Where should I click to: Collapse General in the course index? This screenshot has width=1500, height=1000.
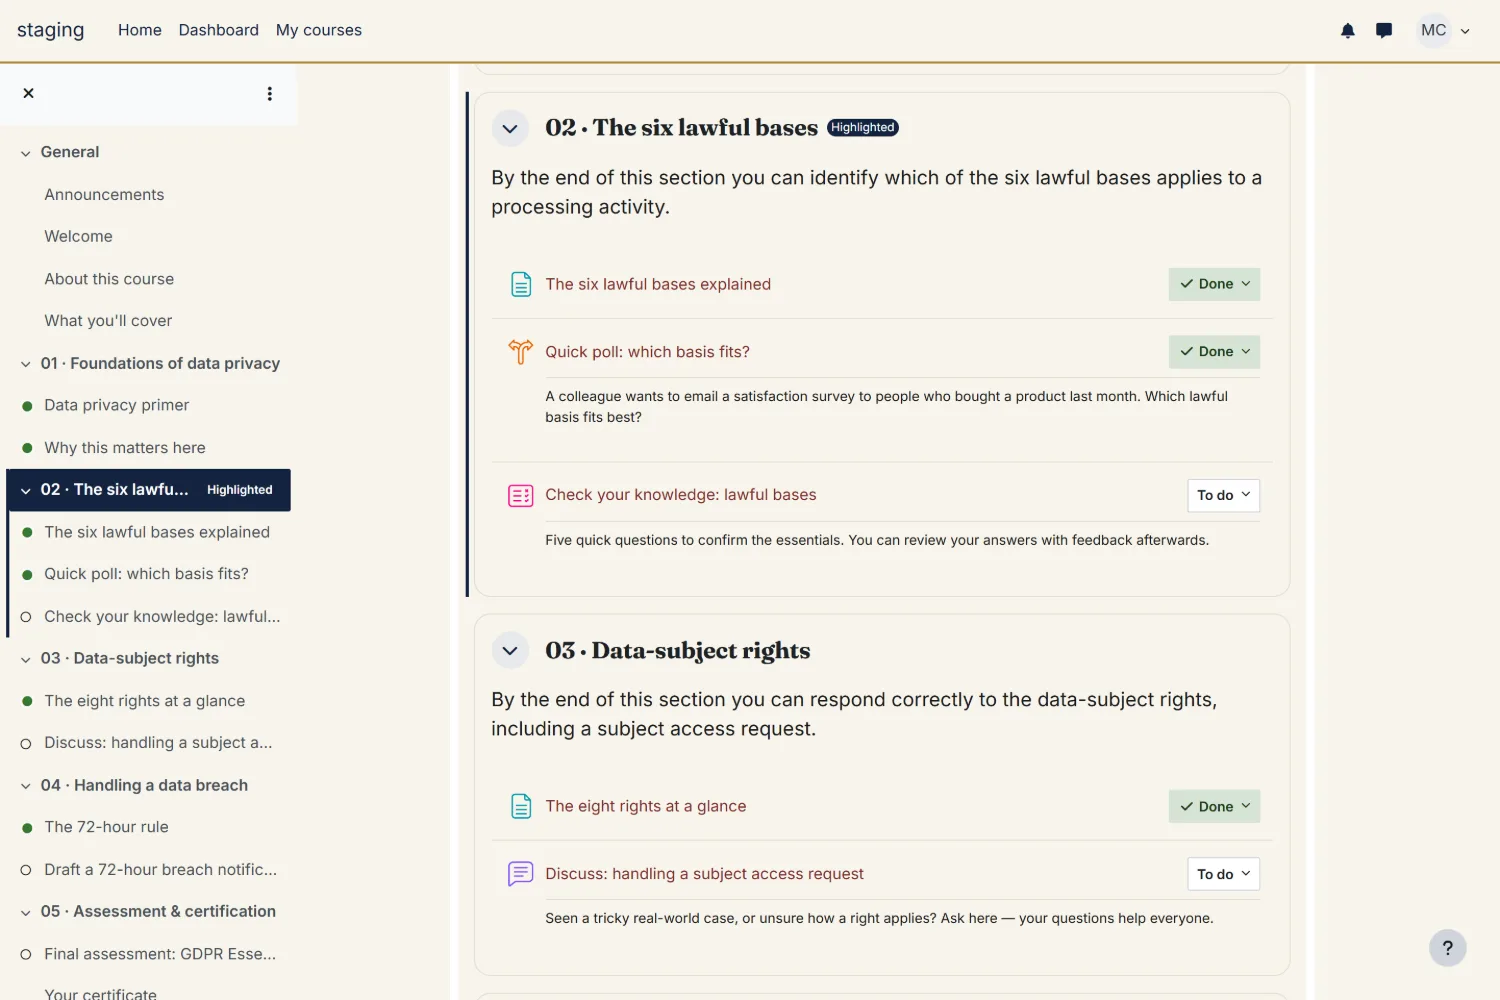26,153
